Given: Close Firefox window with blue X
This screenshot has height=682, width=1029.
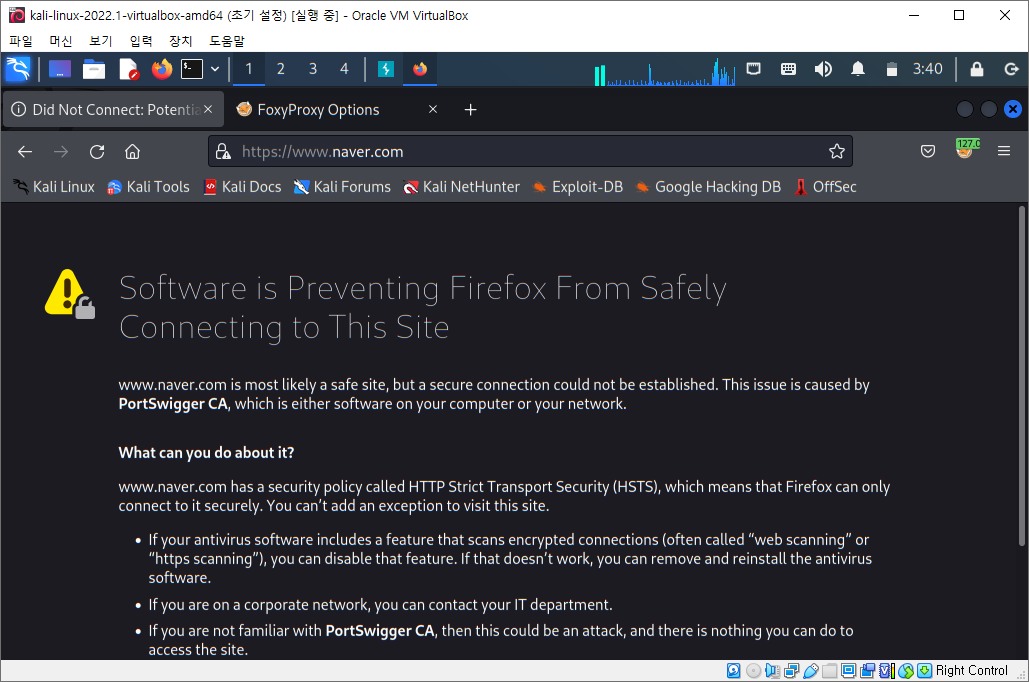Looking at the screenshot, I should click(1013, 109).
